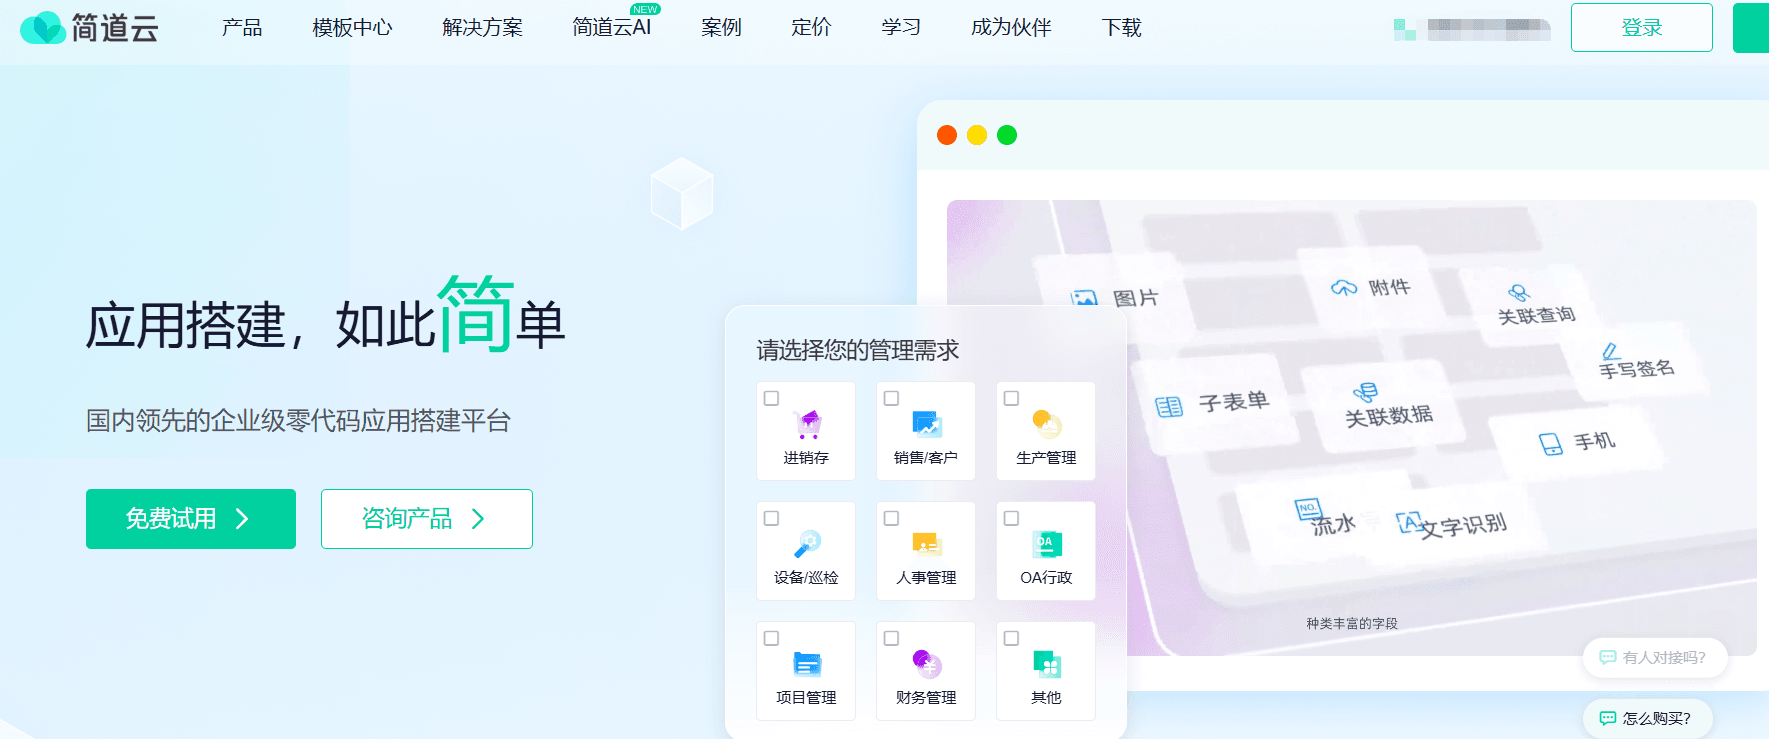Click the 生产管理 icon
This screenshot has height=739, width=1769.
point(1046,425)
